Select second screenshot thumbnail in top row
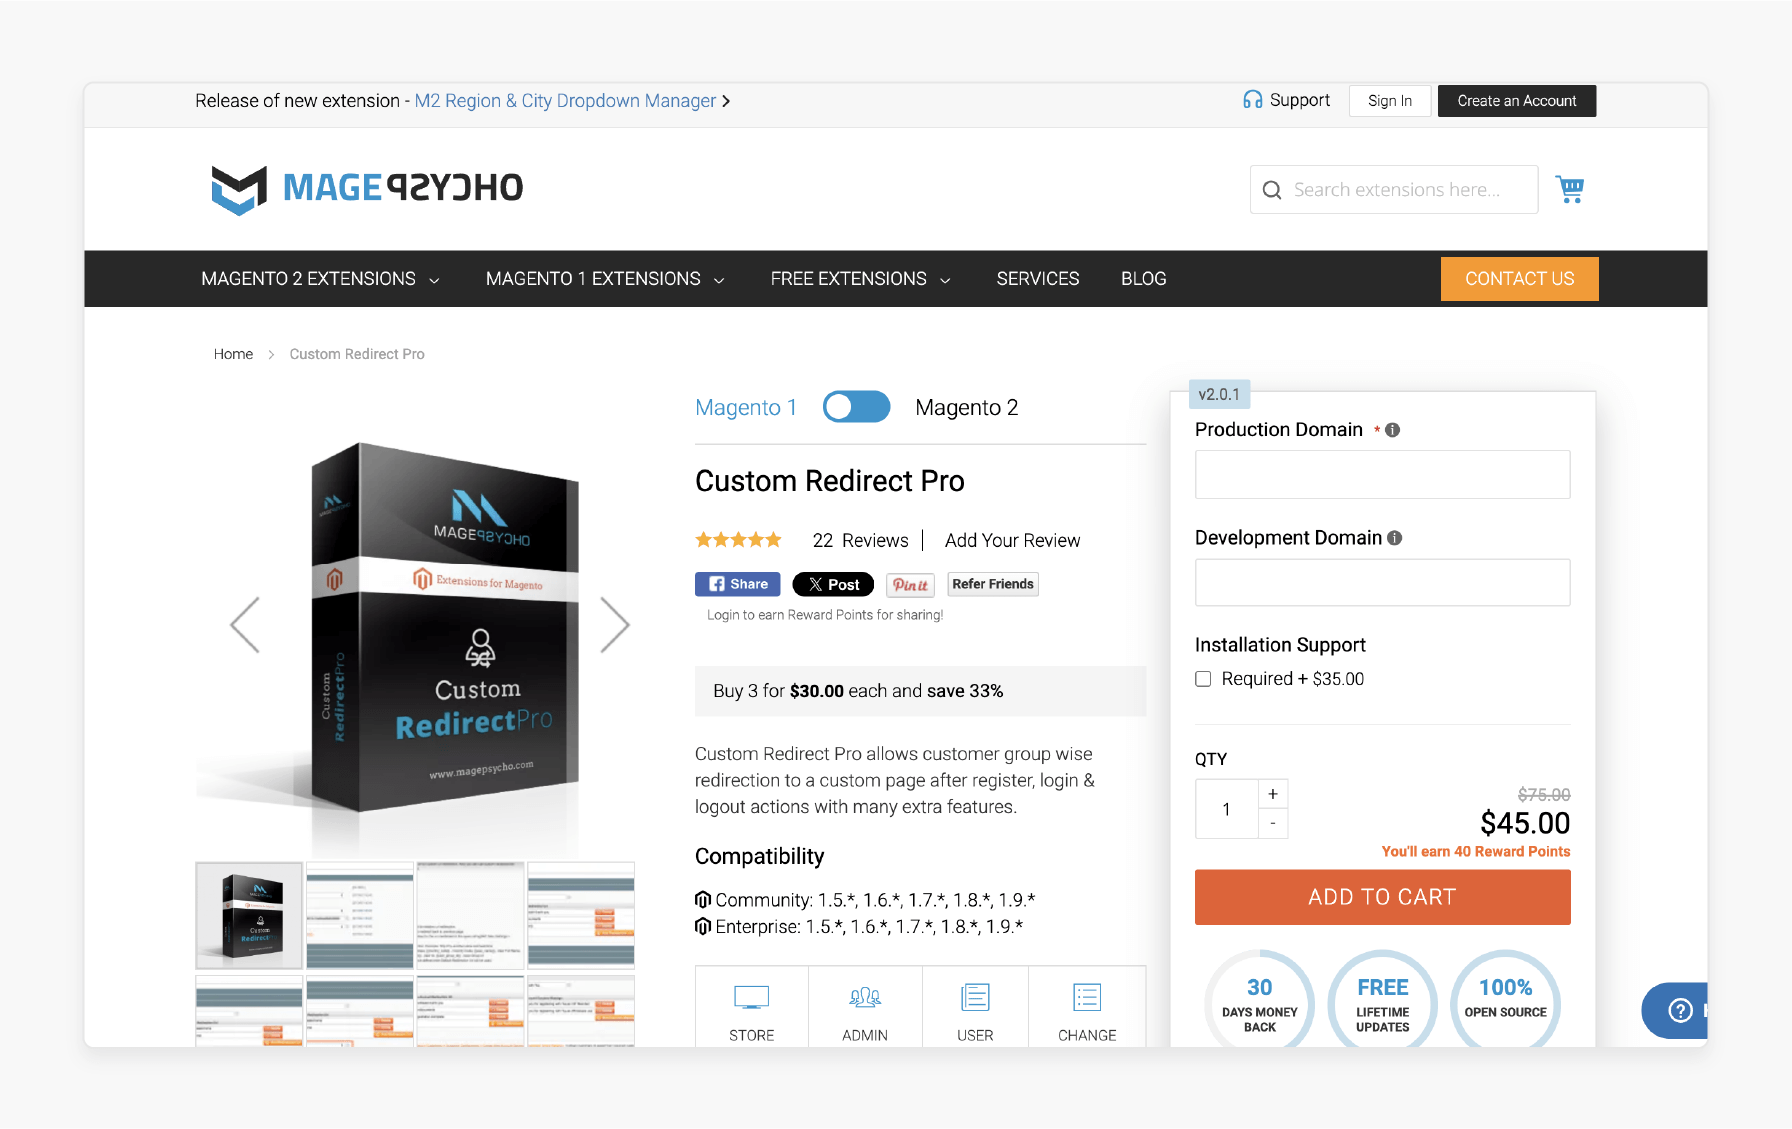Image resolution: width=1792 pixels, height=1129 pixels. click(360, 916)
